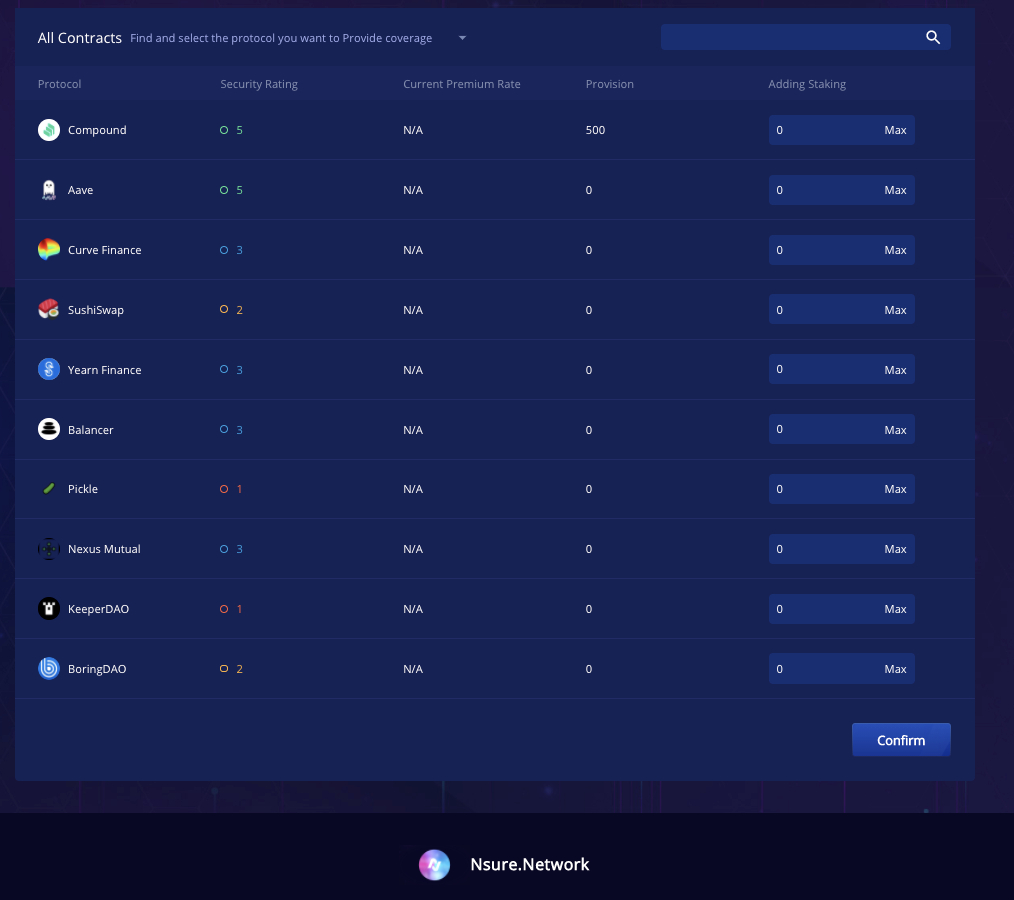Click the Yearn Finance blue logo
This screenshot has height=900, width=1014.
click(x=49, y=369)
